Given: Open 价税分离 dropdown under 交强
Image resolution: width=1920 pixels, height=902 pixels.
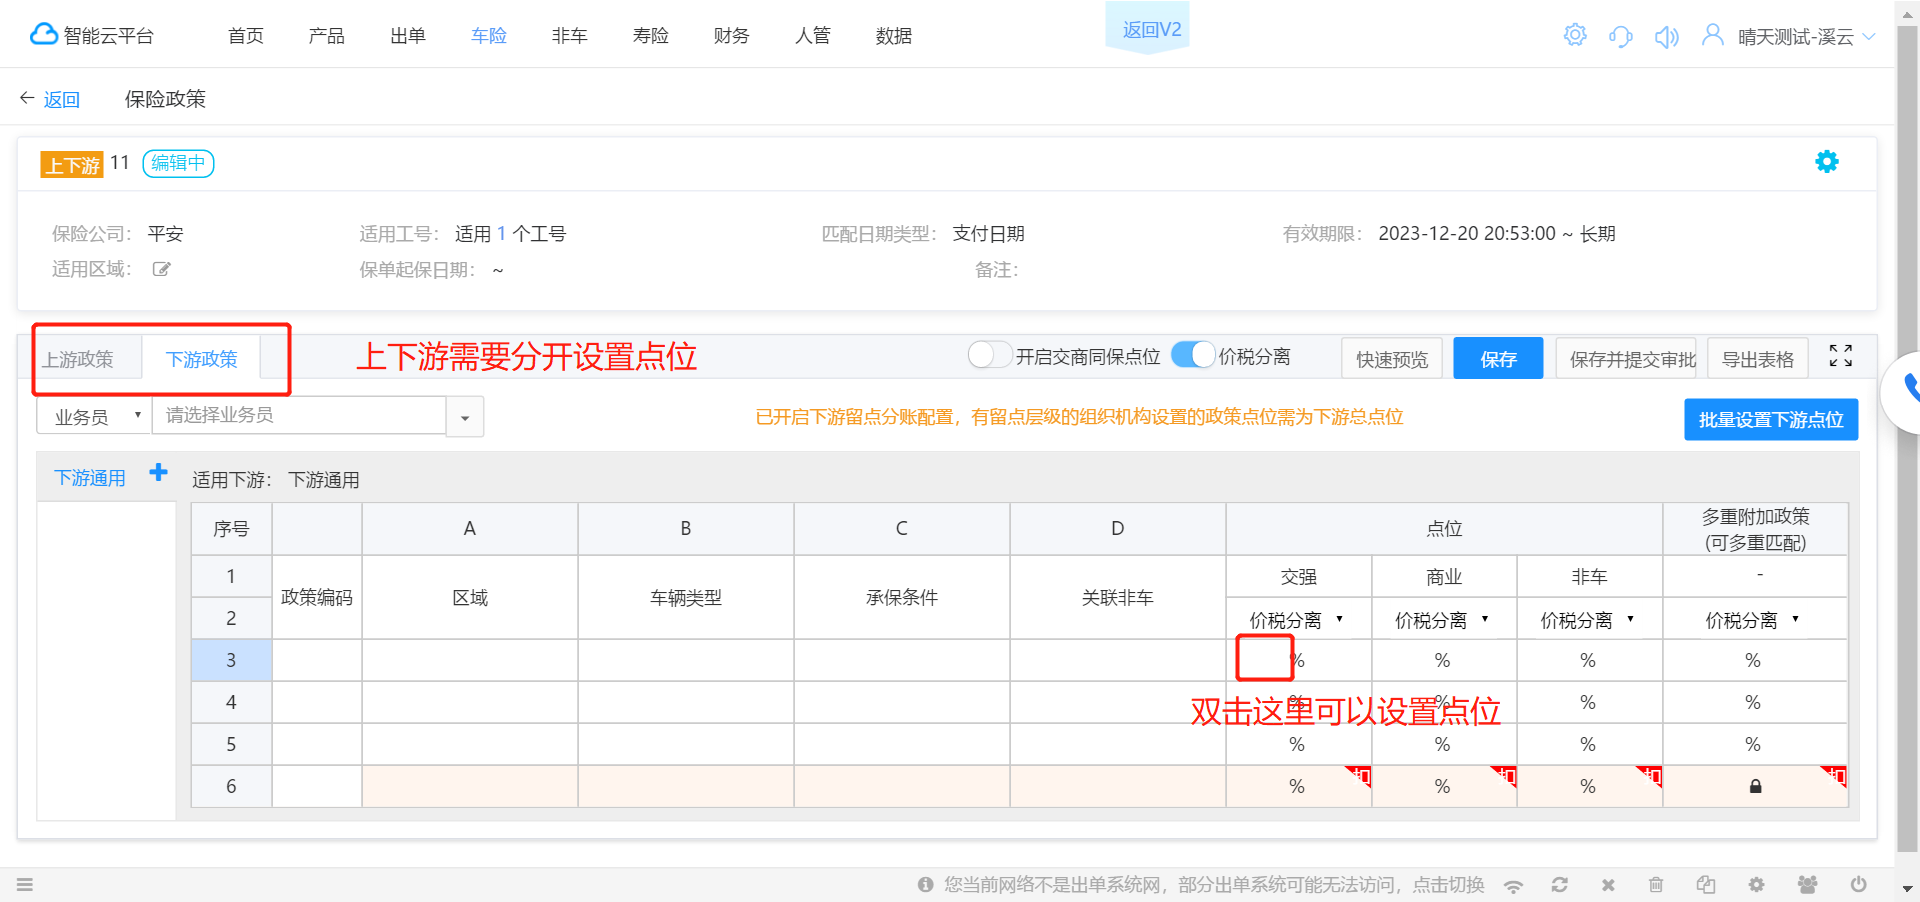Looking at the screenshot, I should click(x=1297, y=620).
